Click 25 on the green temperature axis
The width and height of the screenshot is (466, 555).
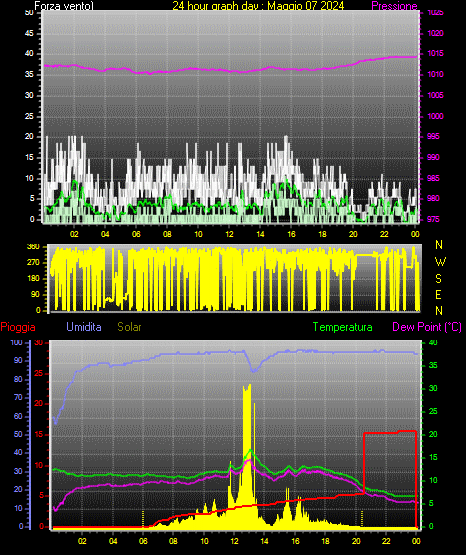click(x=433, y=411)
